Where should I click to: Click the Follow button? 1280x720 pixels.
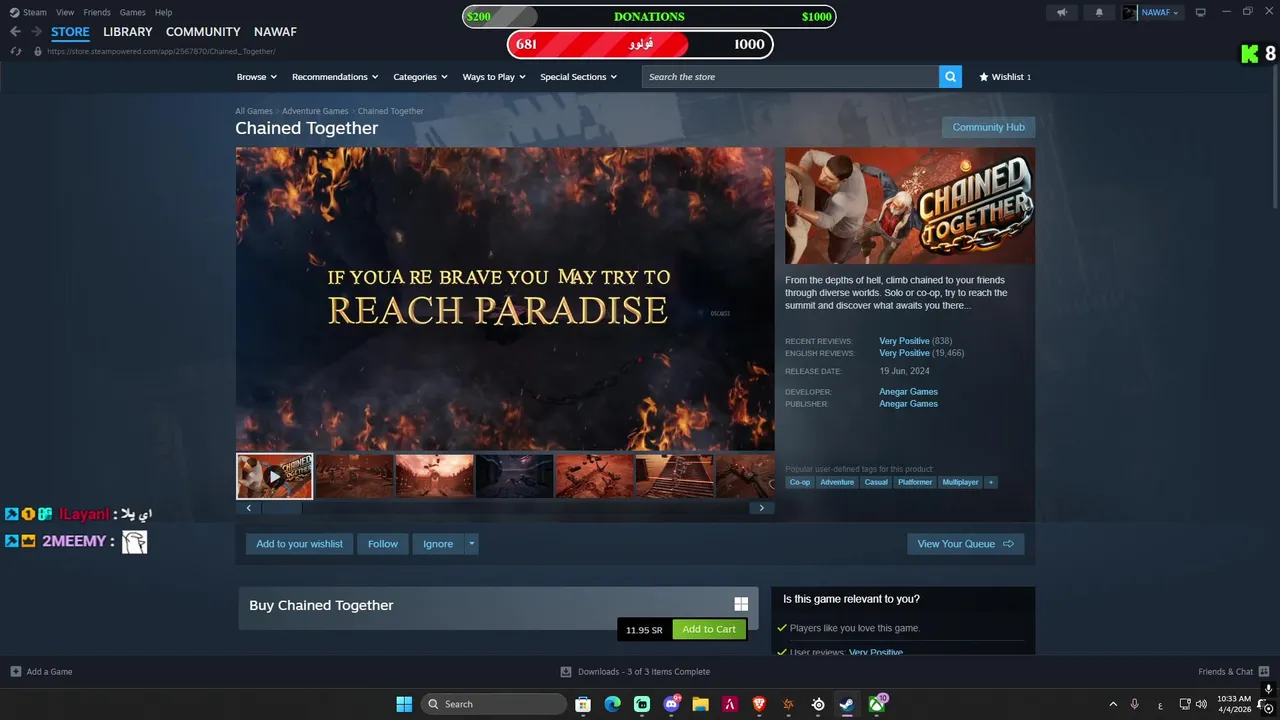pos(383,544)
